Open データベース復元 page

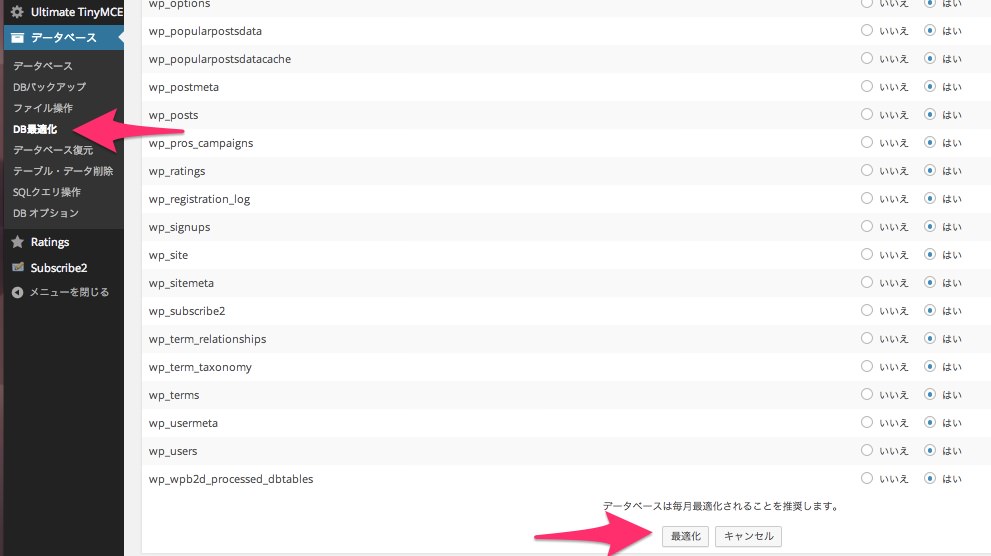point(53,150)
